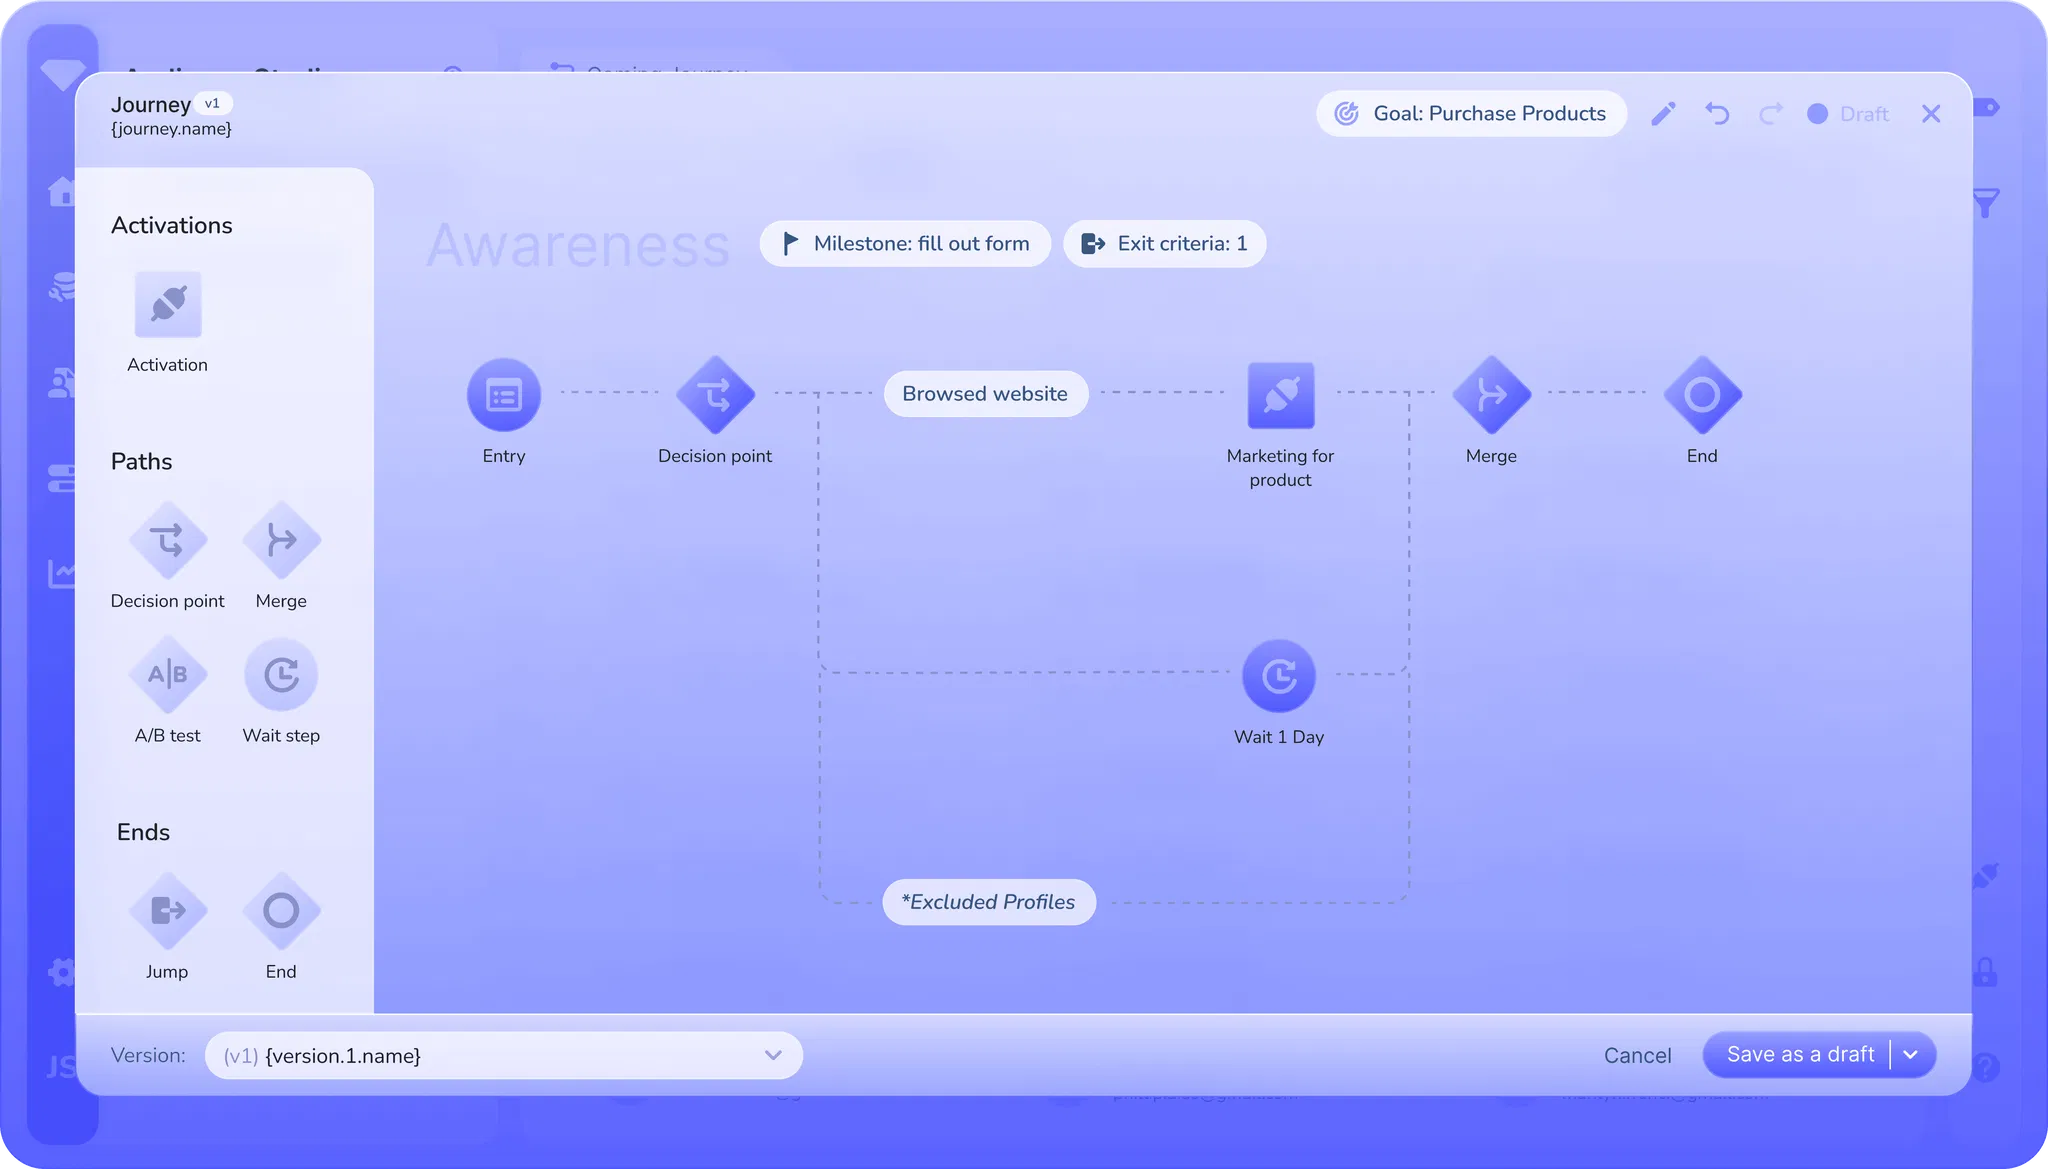Viewport: 2048px width, 1169px height.
Task: Pick the Decision point tile under Paths
Action: point(168,541)
